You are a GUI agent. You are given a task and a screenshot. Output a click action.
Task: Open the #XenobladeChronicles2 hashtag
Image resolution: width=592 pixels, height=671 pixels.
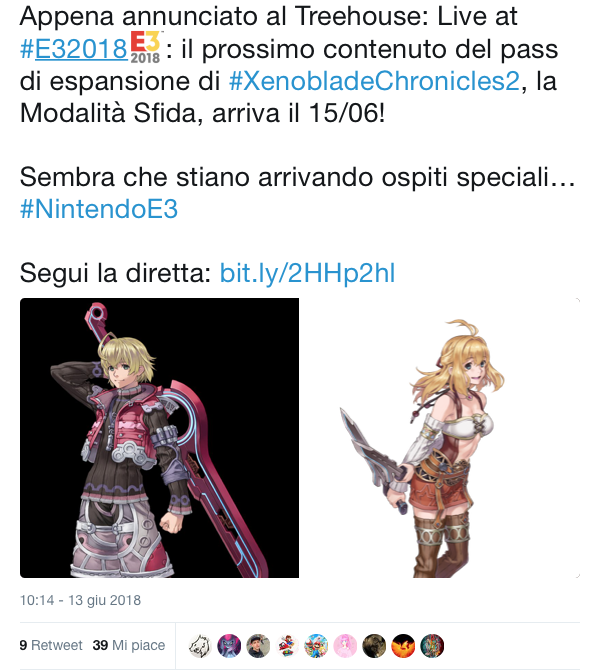(374, 81)
